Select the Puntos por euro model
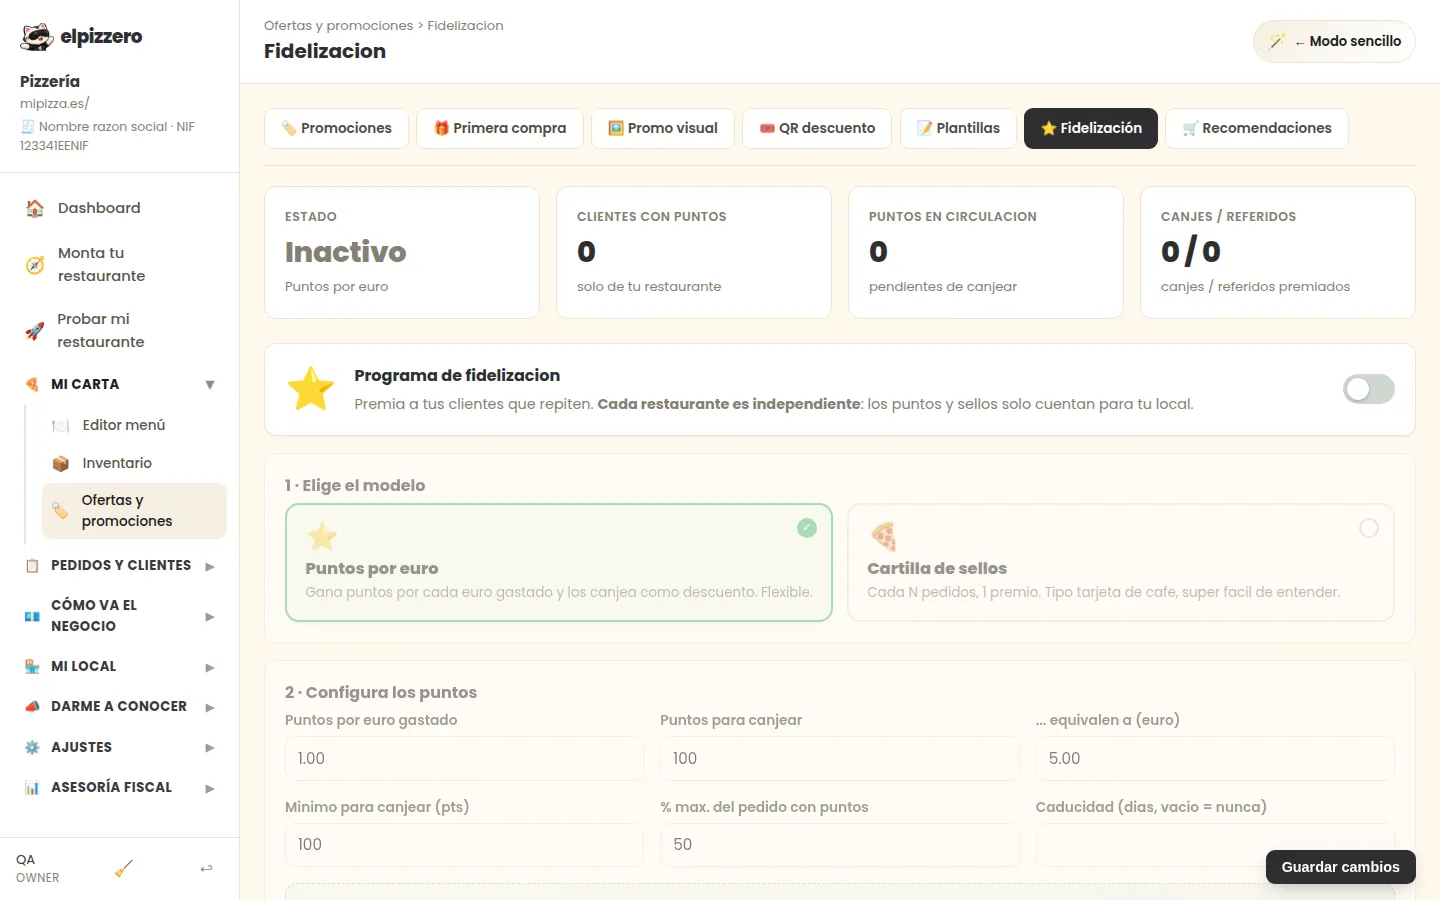Image resolution: width=1440 pixels, height=900 pixels. click(559, 563)
